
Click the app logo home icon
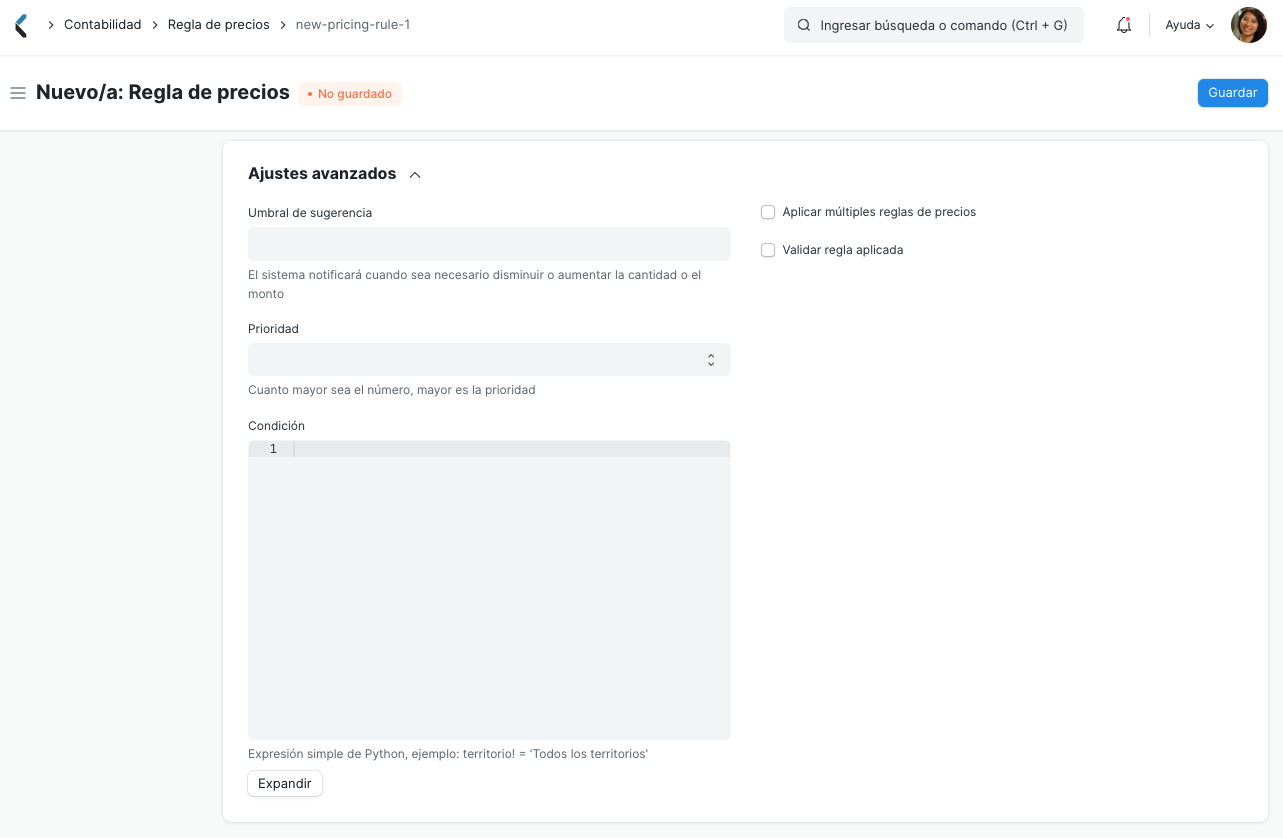pyautogui.click(x=21, y=25)
